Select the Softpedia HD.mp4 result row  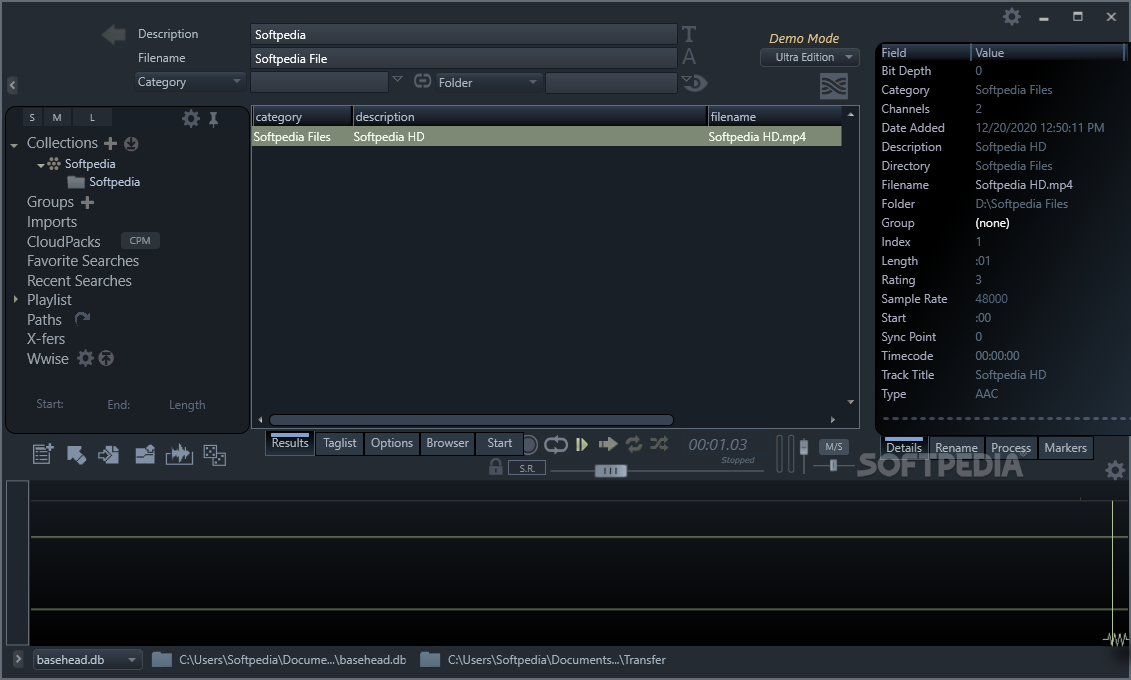click(x=547, y=136)
